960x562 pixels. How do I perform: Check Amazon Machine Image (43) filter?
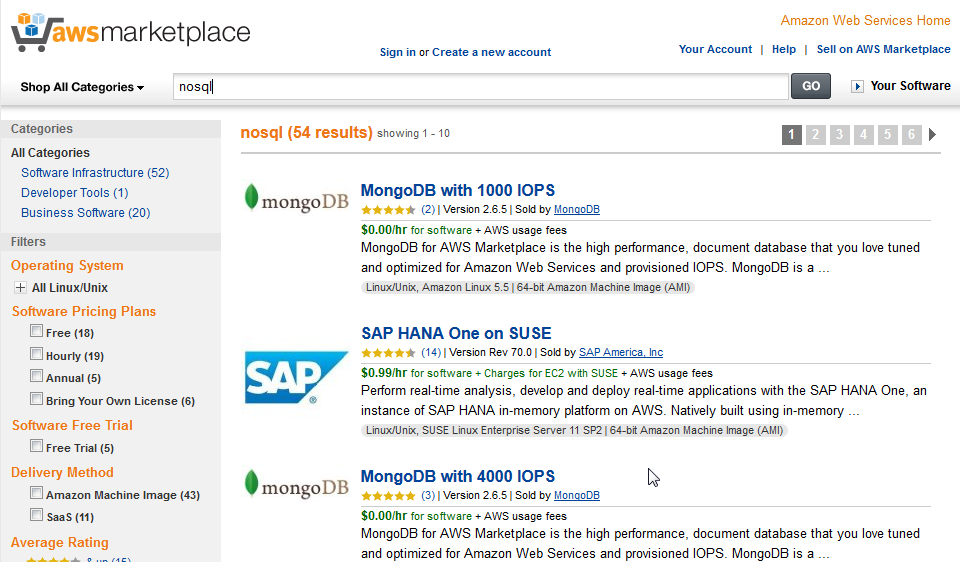[x=36, y=493]
